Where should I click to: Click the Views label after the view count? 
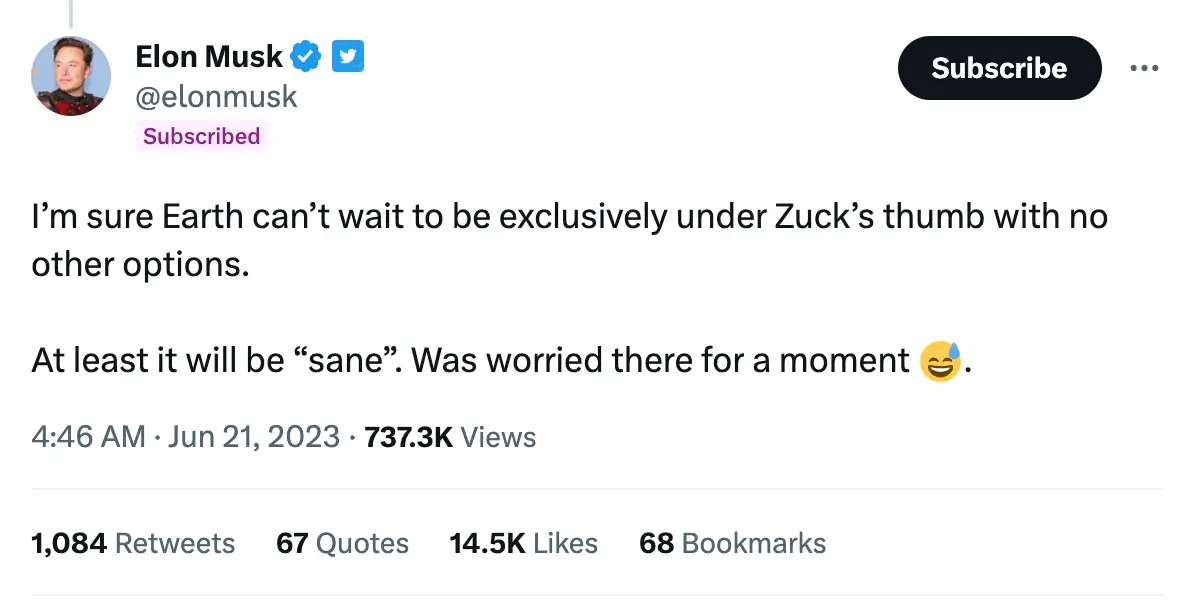498,437
